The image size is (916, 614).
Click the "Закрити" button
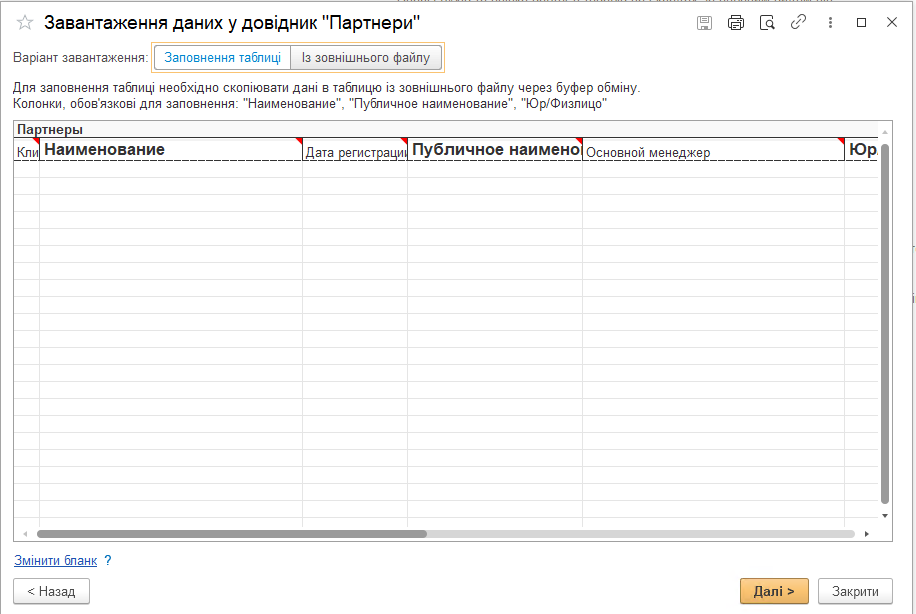[855, 591]
